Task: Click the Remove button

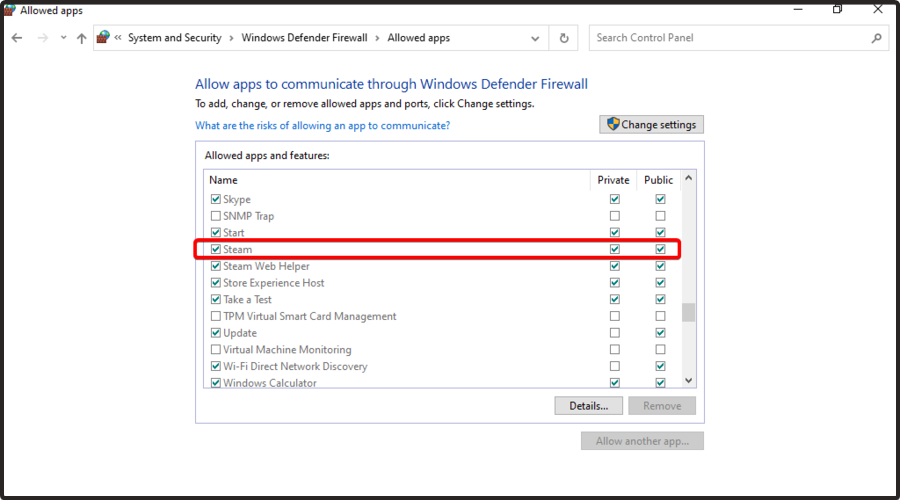Action: [x=662, y=406]
